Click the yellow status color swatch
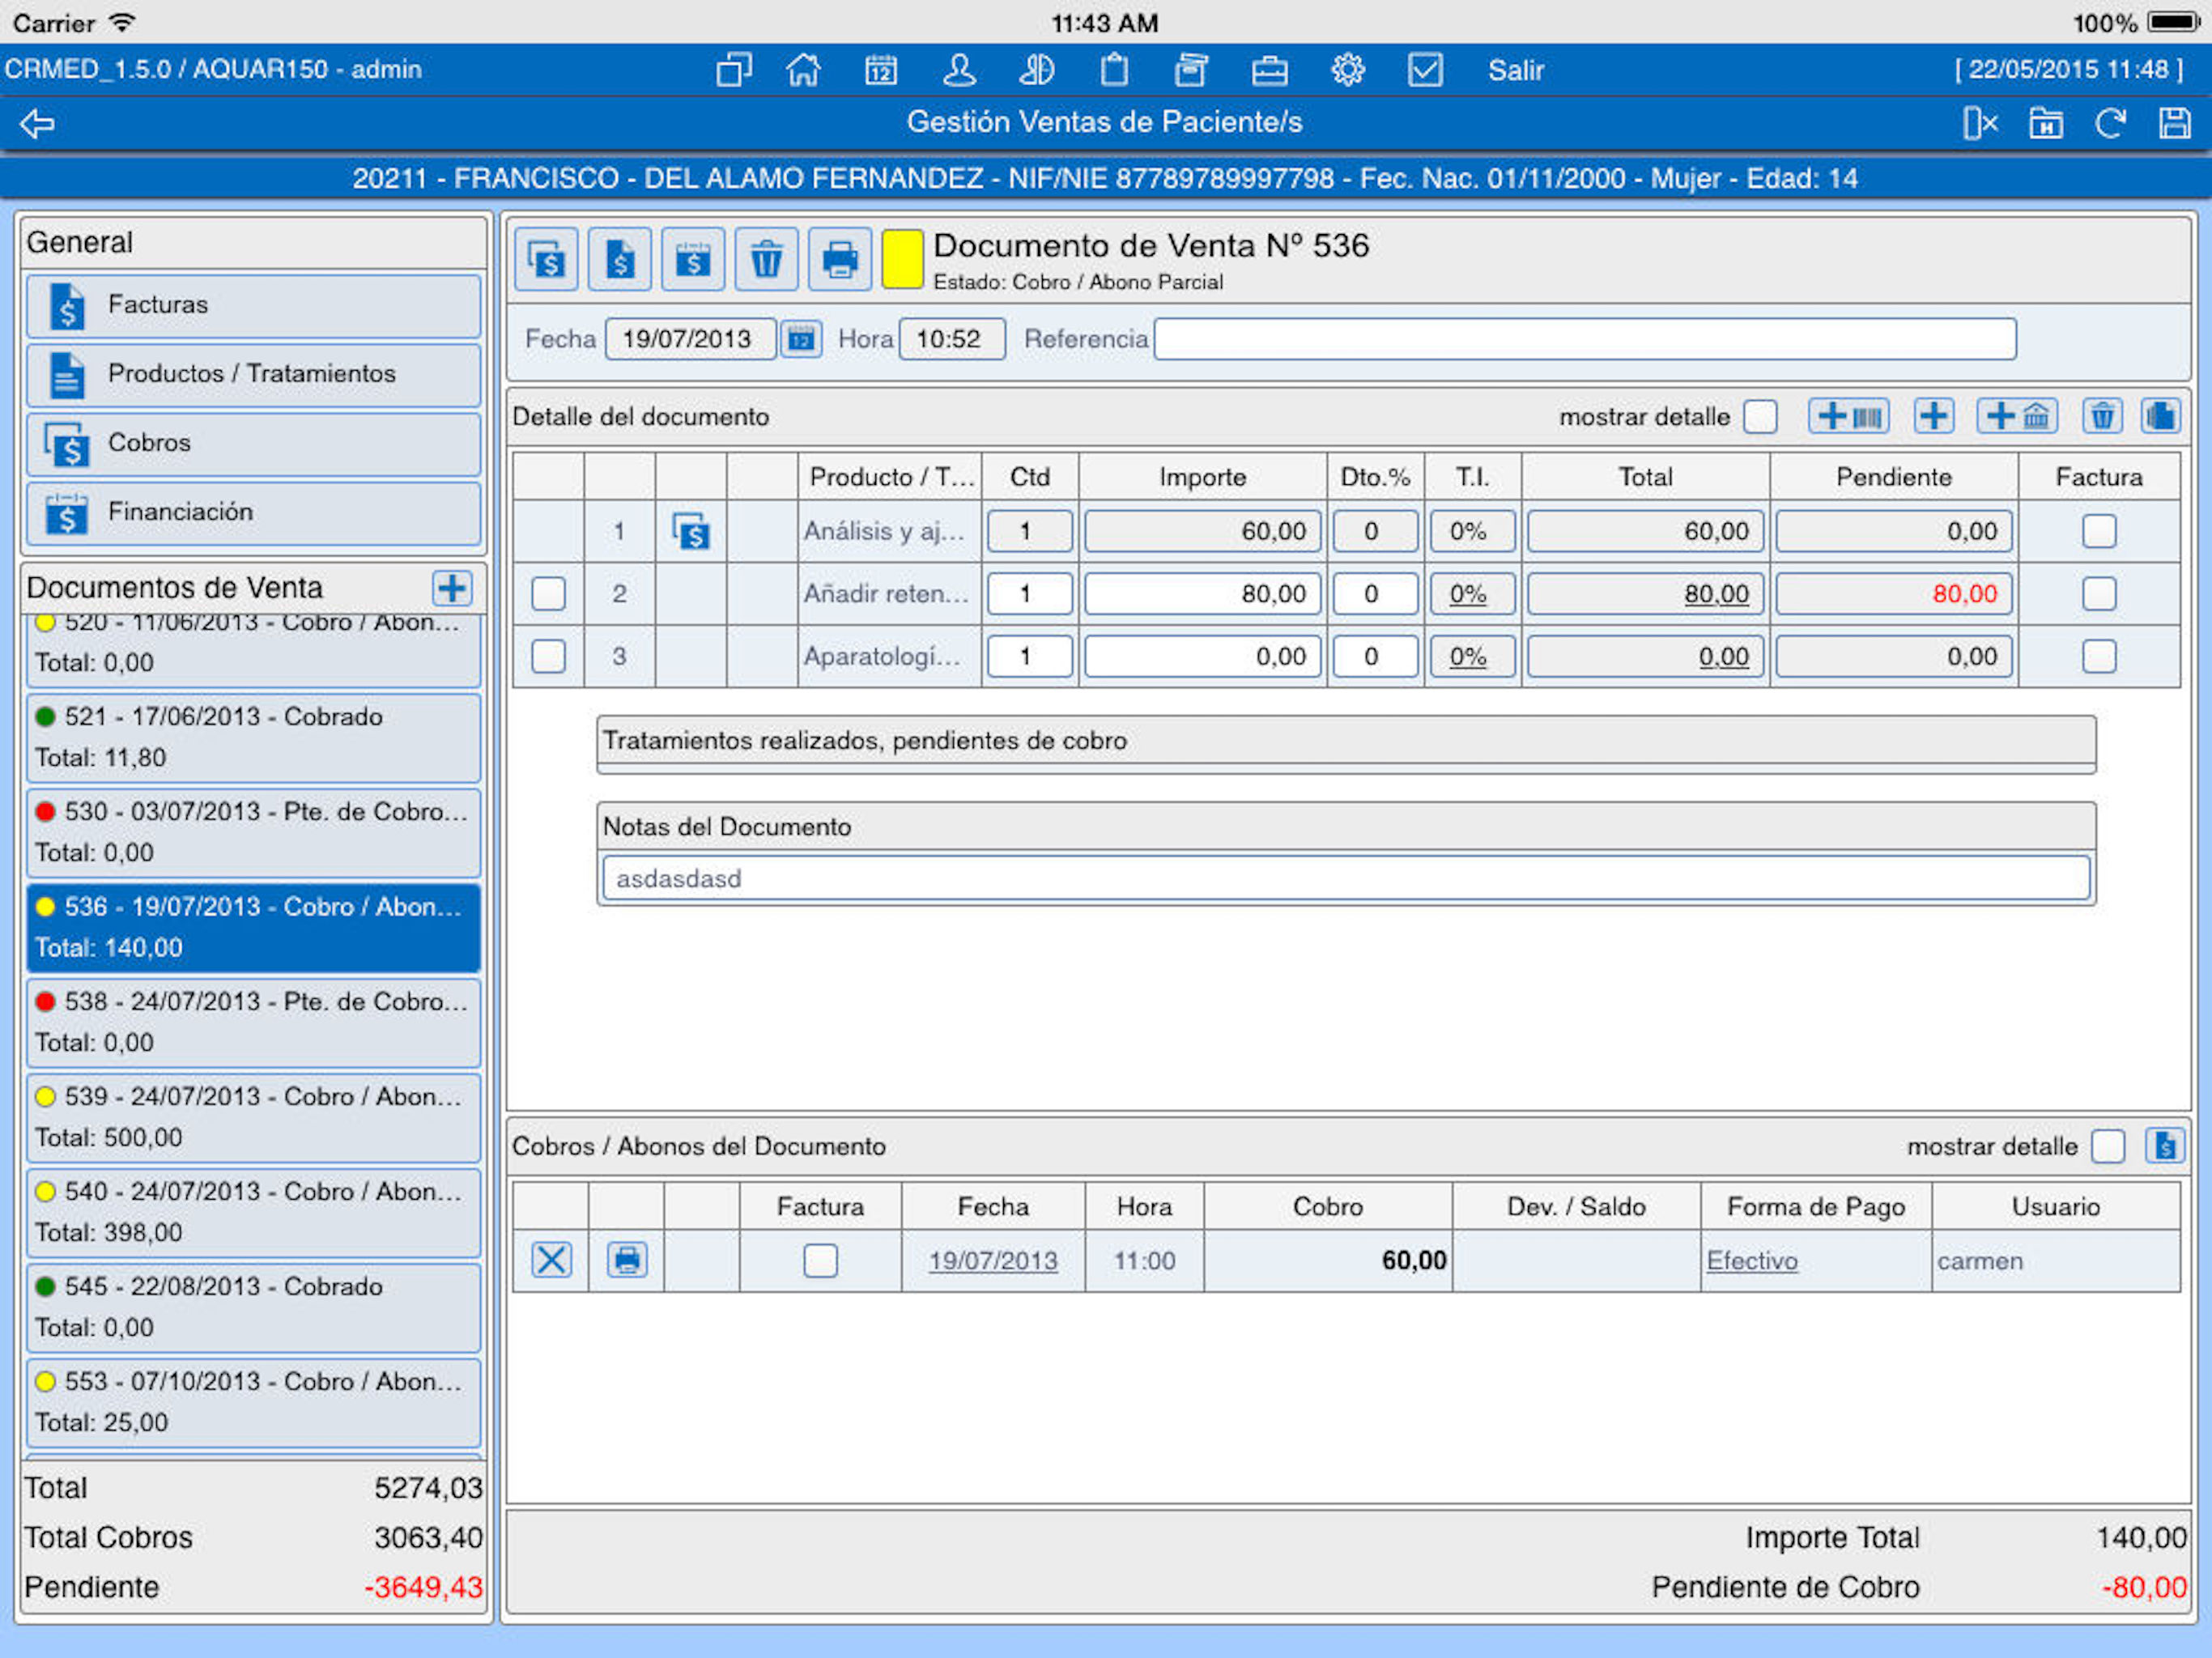The height and width of the screenshot is (1658, 2212). click(901, 260)
